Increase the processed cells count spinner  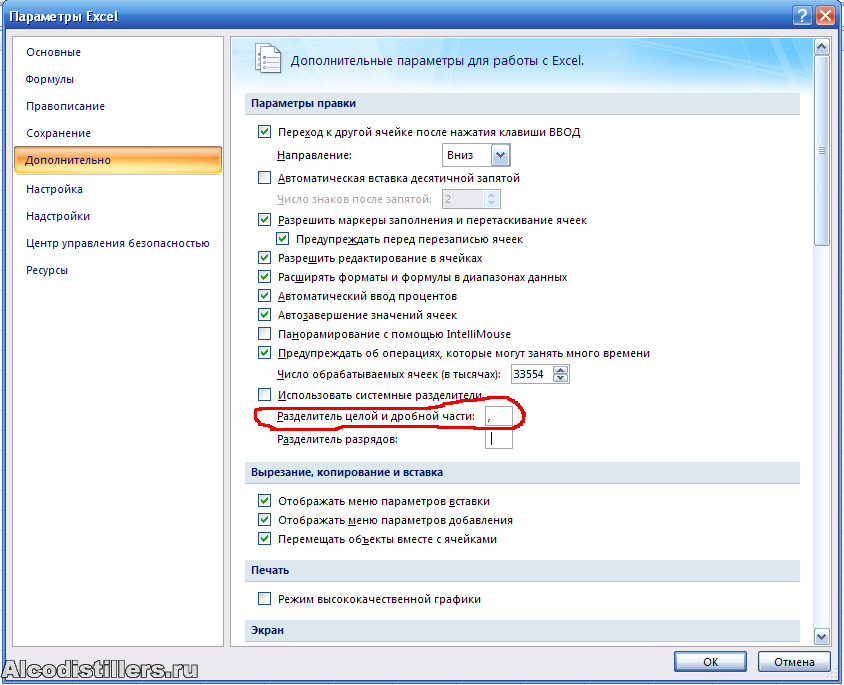pyautogui.click(x=561, y=369)
